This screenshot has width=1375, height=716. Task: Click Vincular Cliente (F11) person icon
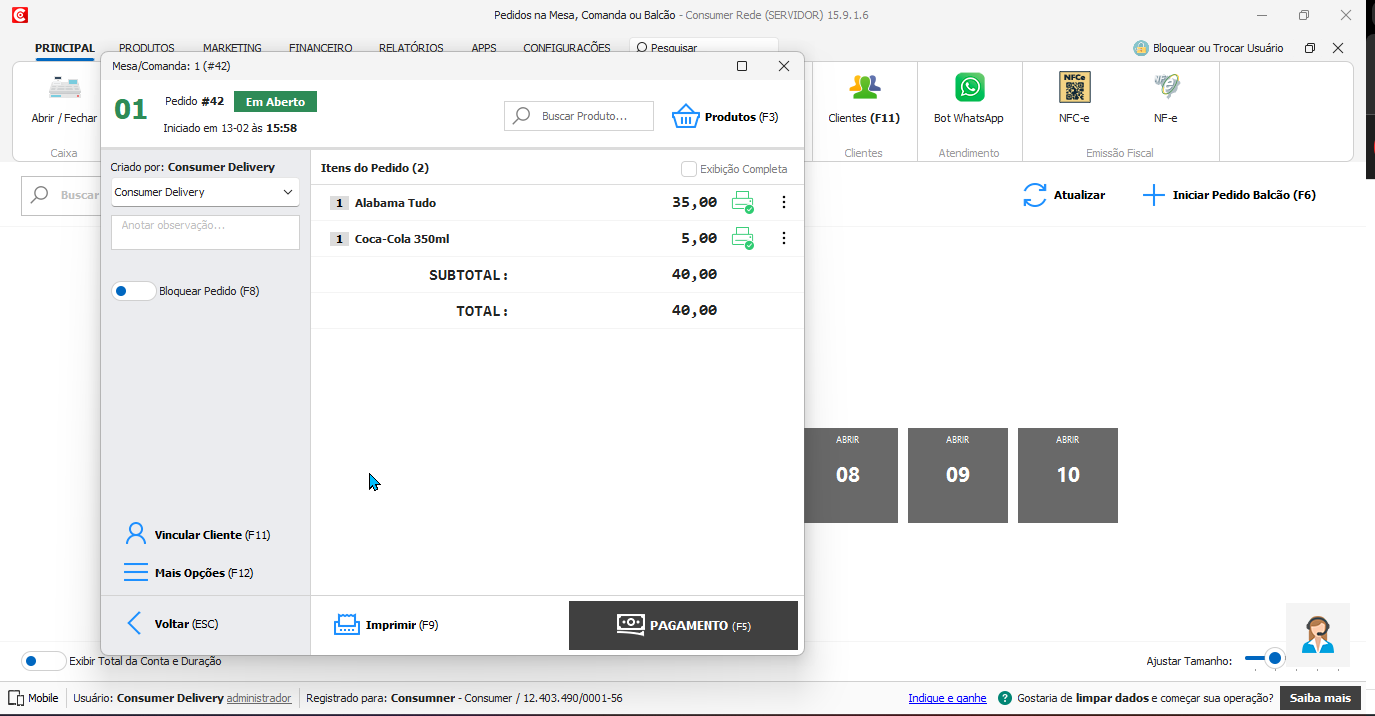click(x=136, y=534)
